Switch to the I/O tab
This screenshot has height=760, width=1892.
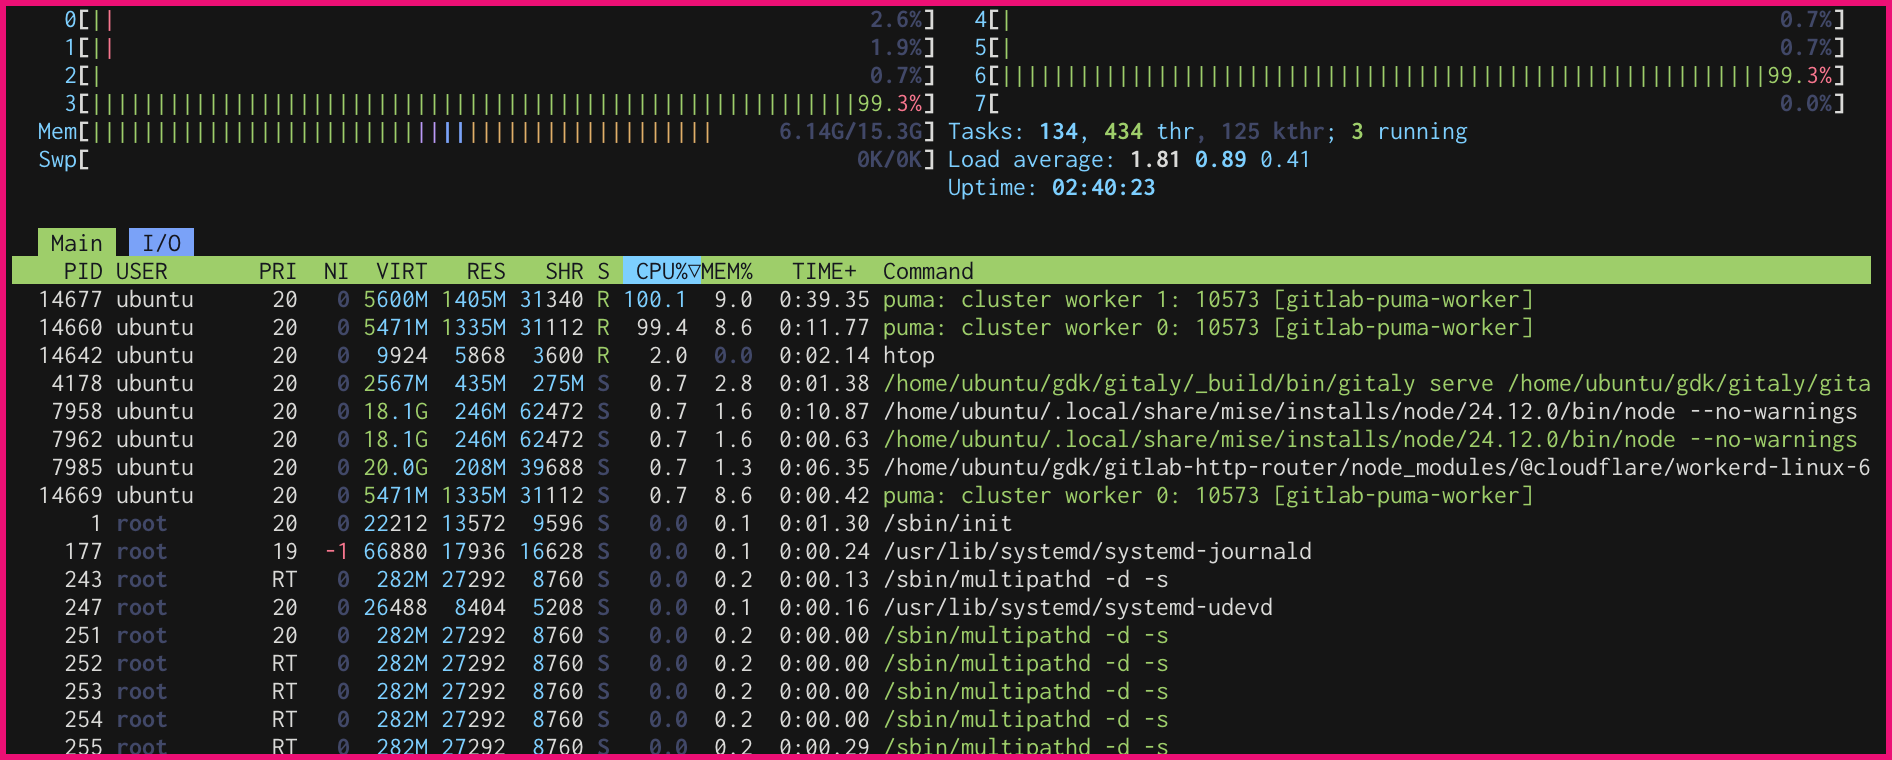pos(161,243)
